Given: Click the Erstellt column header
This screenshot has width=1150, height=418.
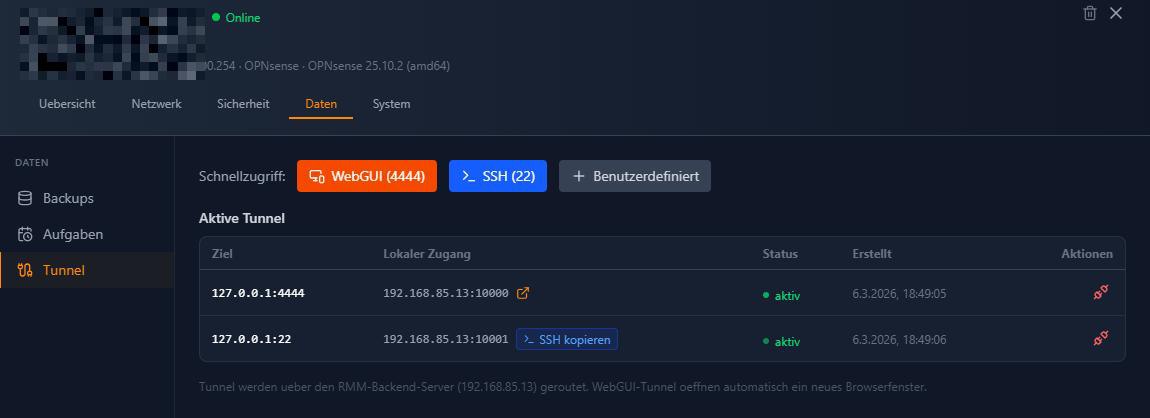Looking at the screenshot, I should [872, 254].
